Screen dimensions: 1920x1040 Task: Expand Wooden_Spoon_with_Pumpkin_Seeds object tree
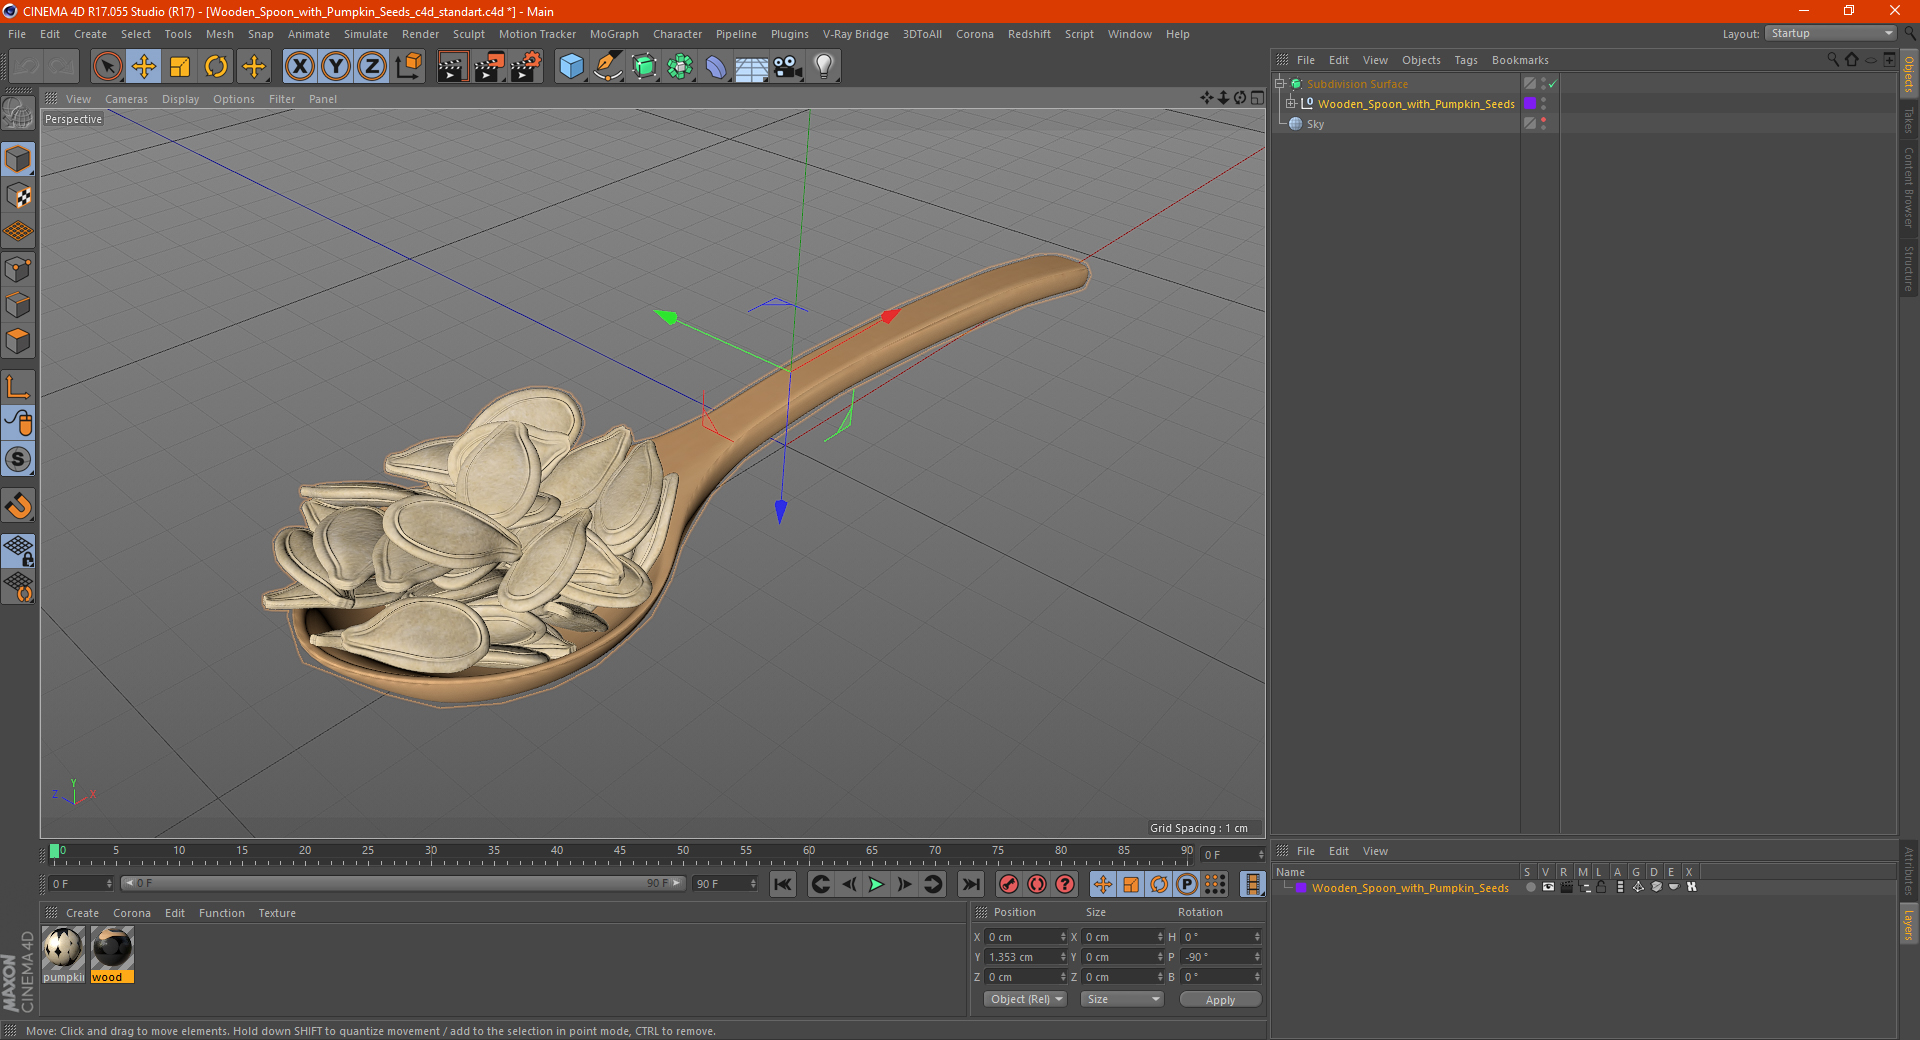[1290, 103]
